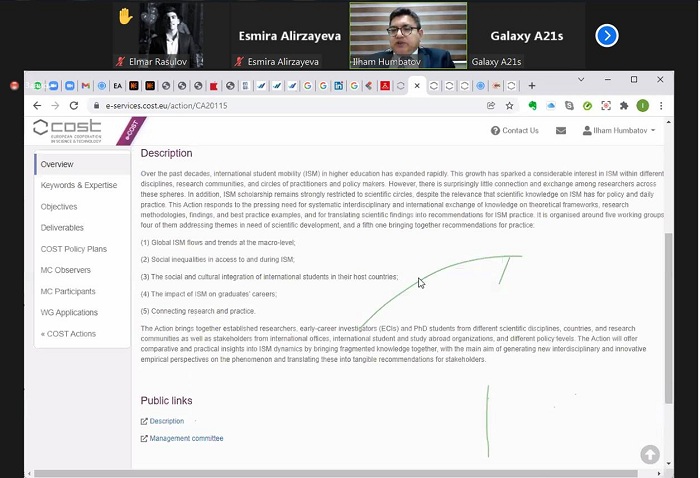Select Elmar Rasulov's video thumbnail

pos(171,36)
